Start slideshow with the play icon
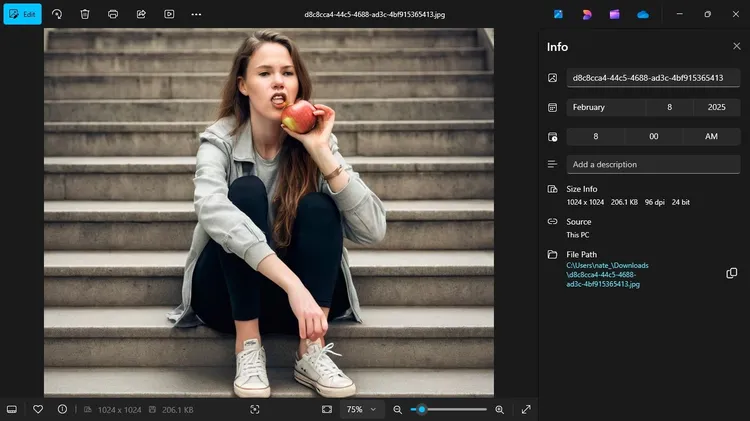The height and width of the screenshot is (421, 750). 169,14
